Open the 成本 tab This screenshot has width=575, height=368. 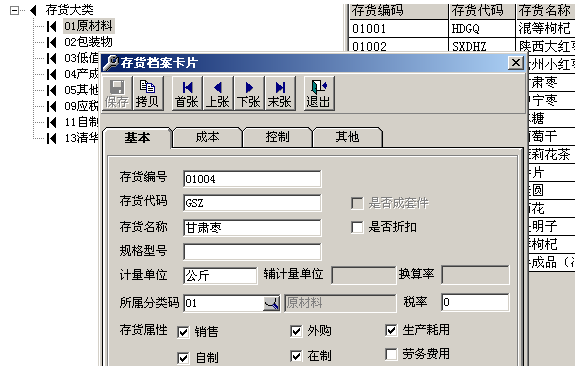point(208,137)
